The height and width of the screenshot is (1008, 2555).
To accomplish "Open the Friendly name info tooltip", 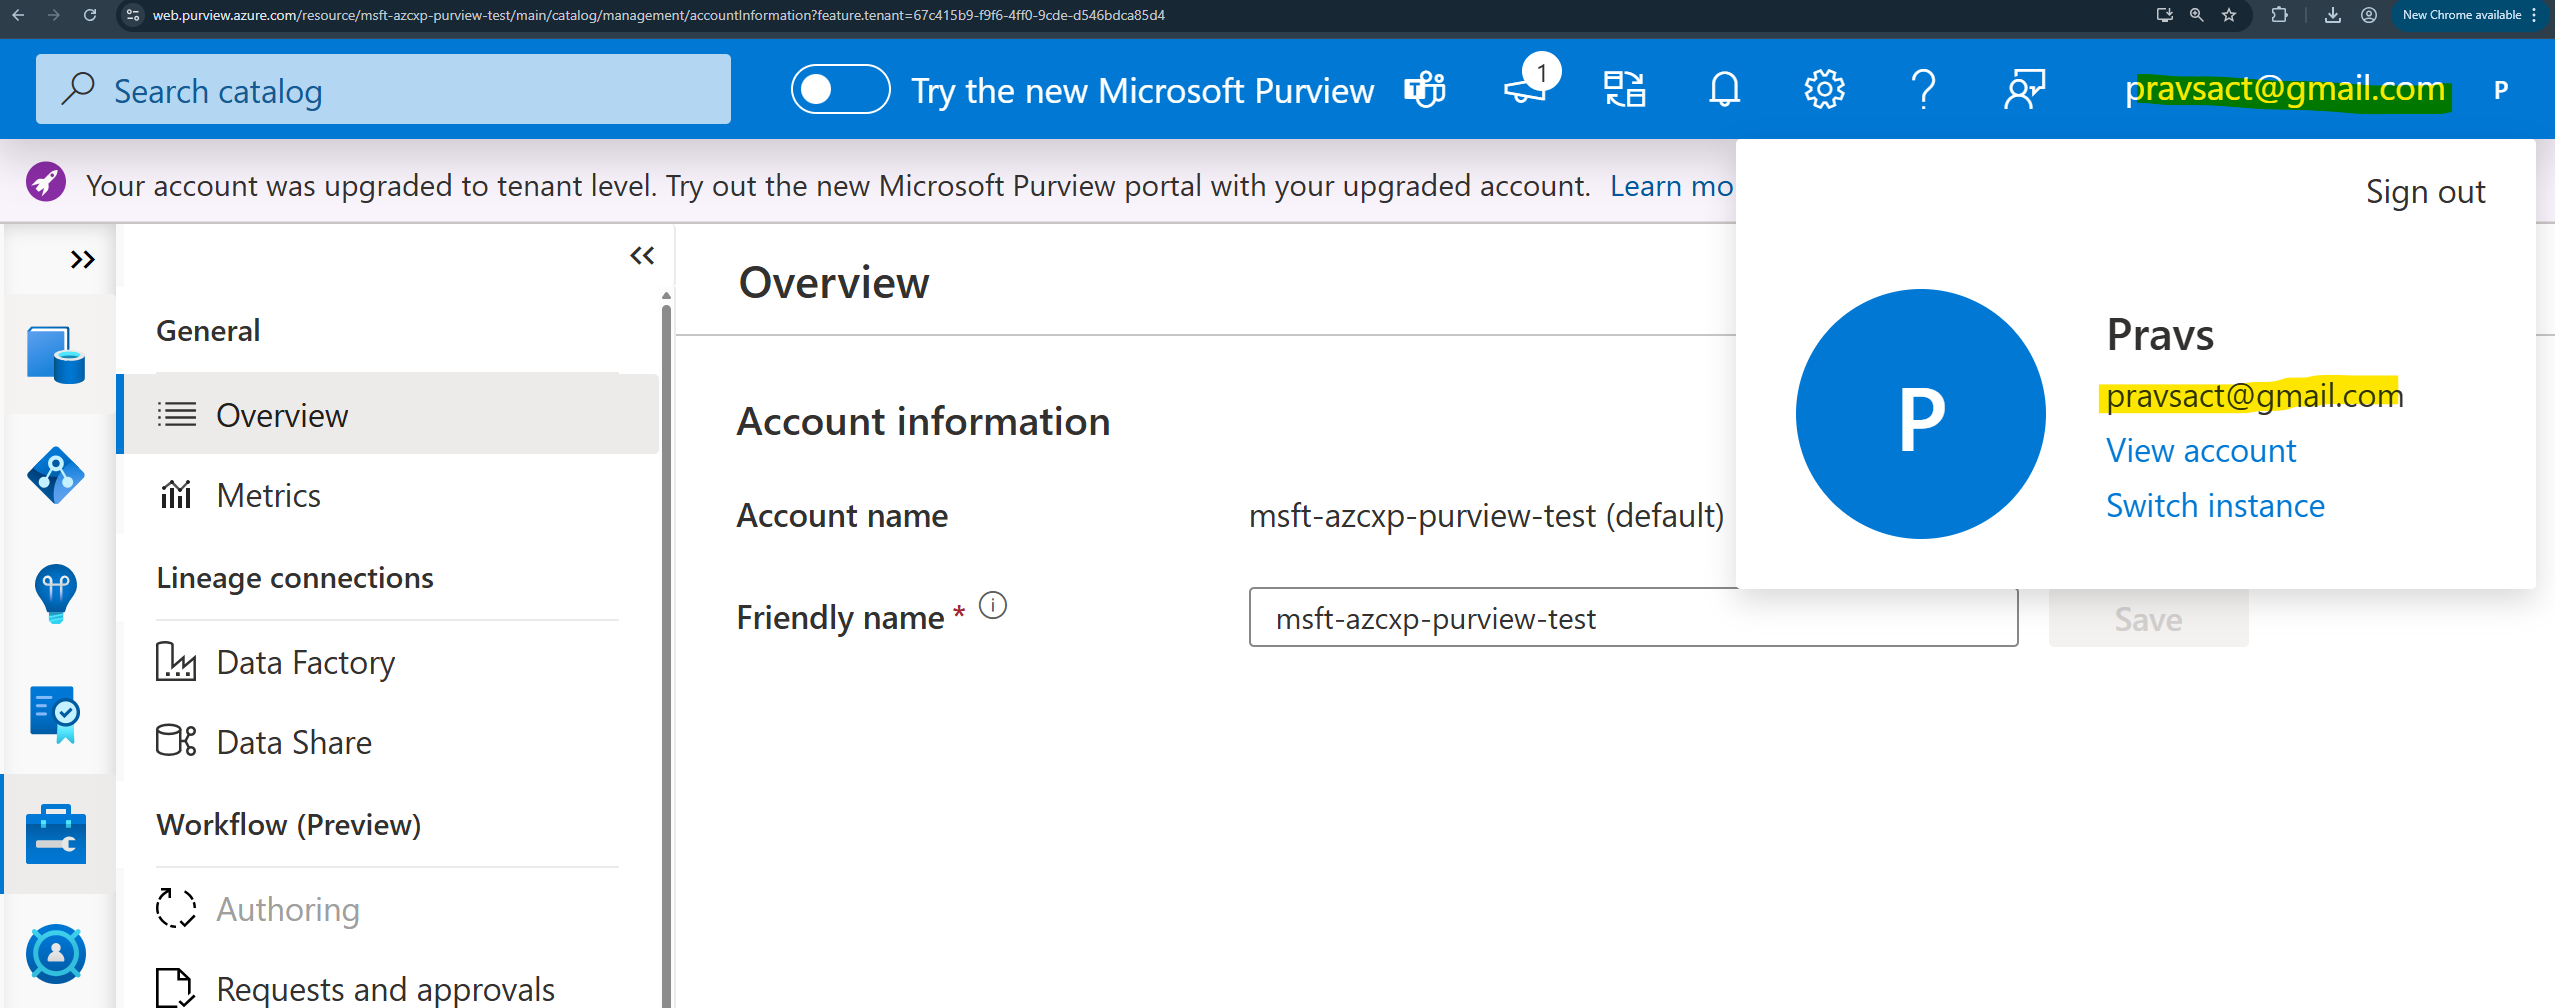I will pyautogui.click(x=993, y=605).
